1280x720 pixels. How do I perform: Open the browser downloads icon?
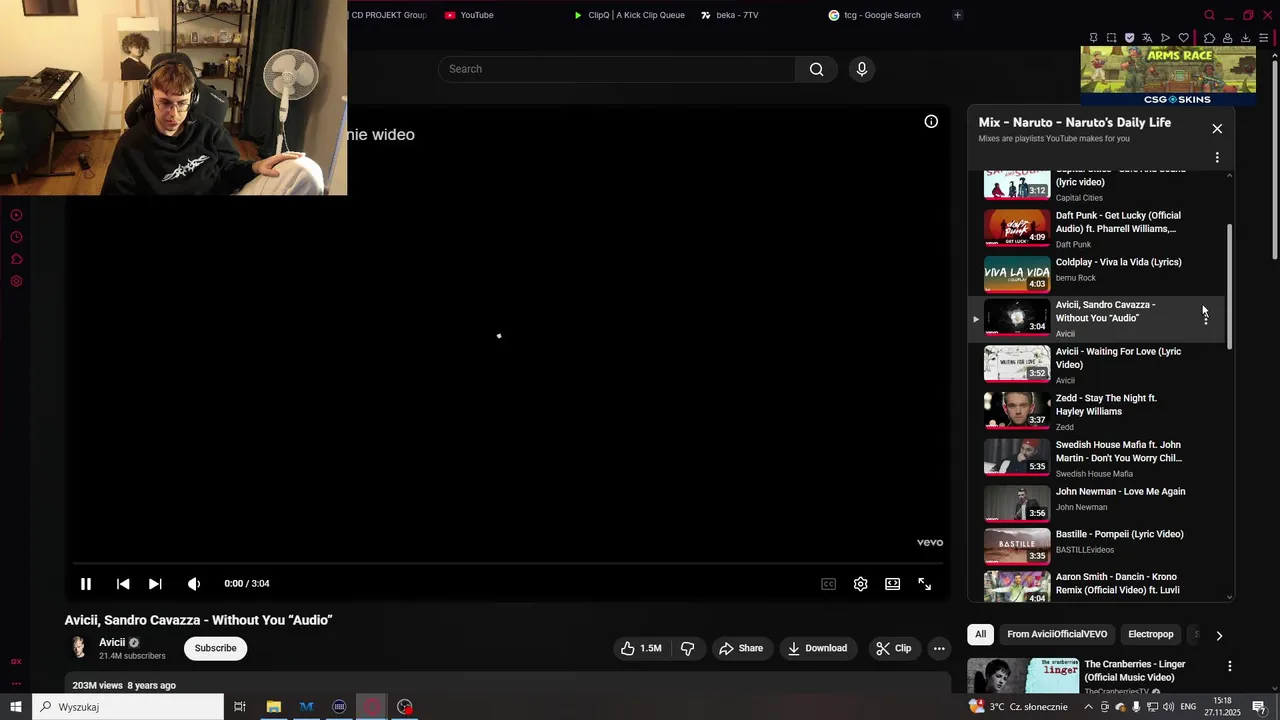click(x=1245, y=38)
